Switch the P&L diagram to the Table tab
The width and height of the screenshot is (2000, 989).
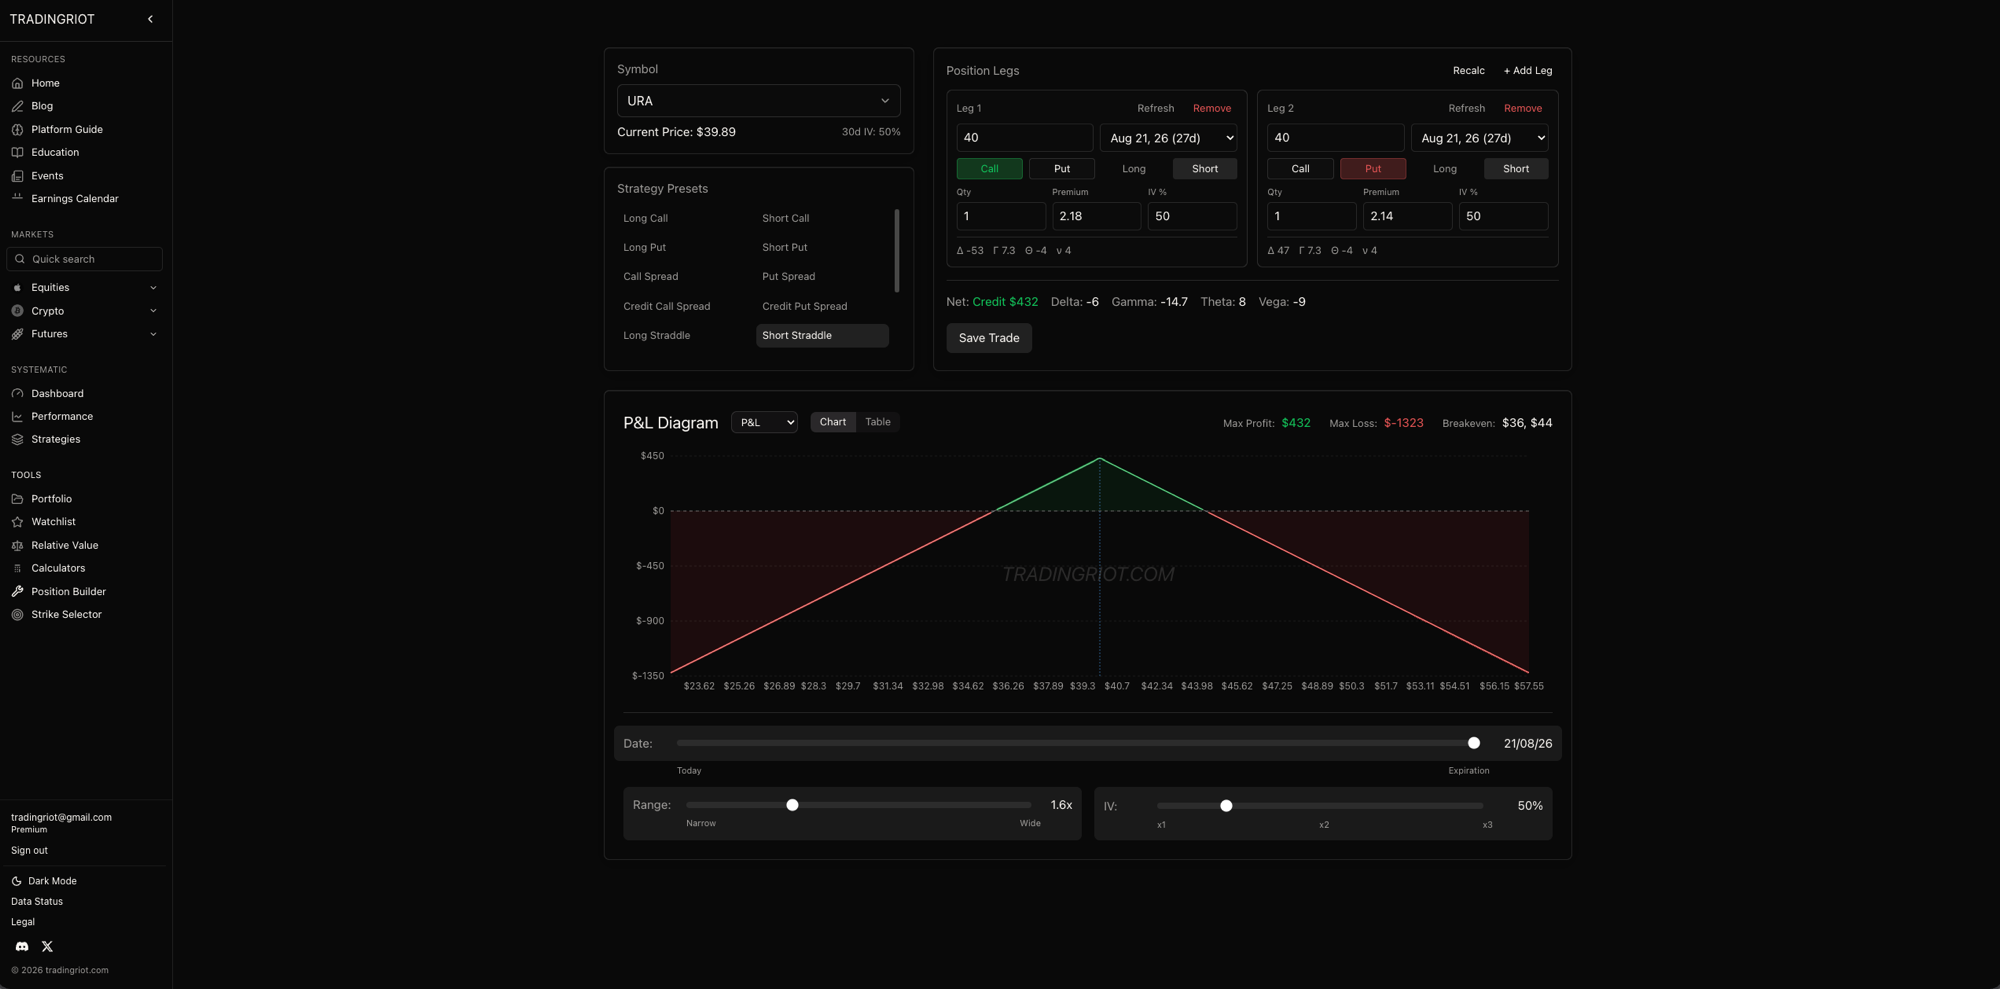[877, 422]
